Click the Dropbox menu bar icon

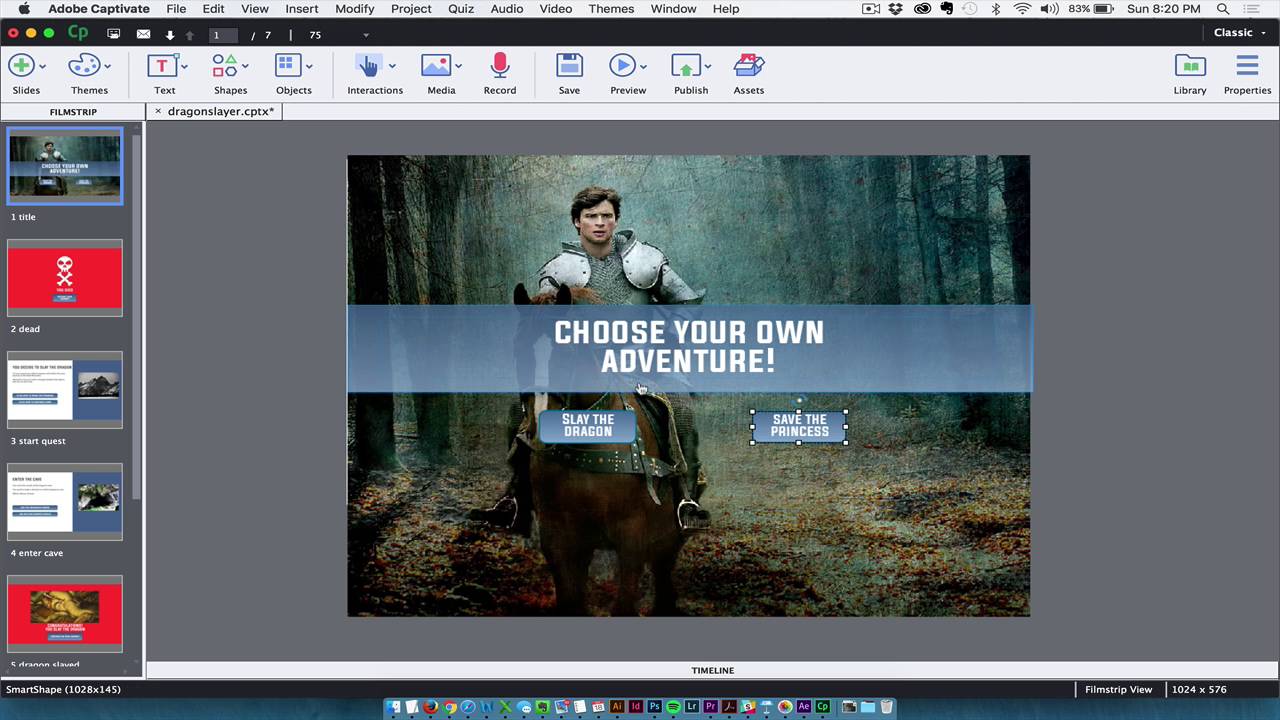point(897,9)
